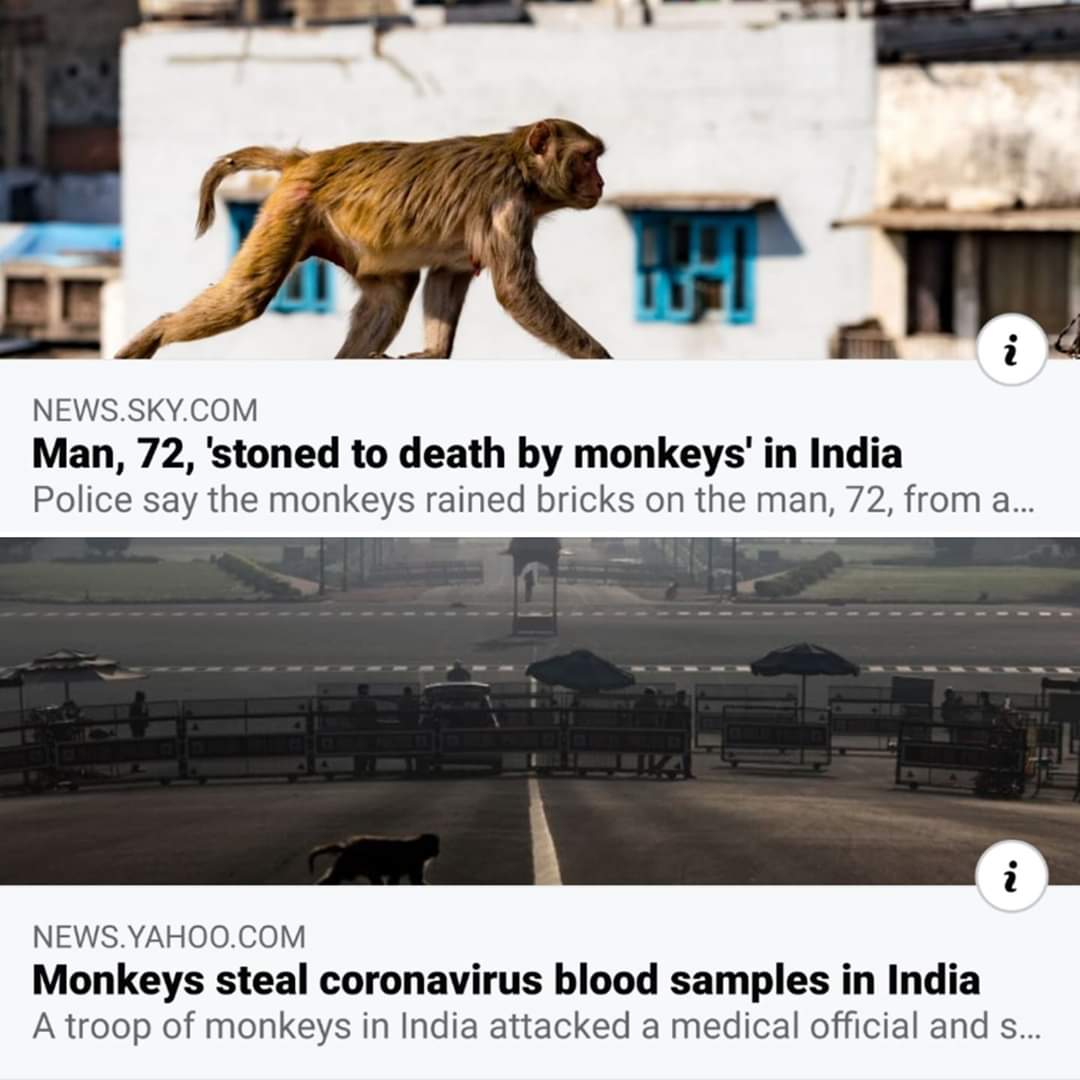The width and height of the screenshot is (1080, 1080).
Task: Click the central dark umbrella in road photo
Action: click(x=580, y=670)
